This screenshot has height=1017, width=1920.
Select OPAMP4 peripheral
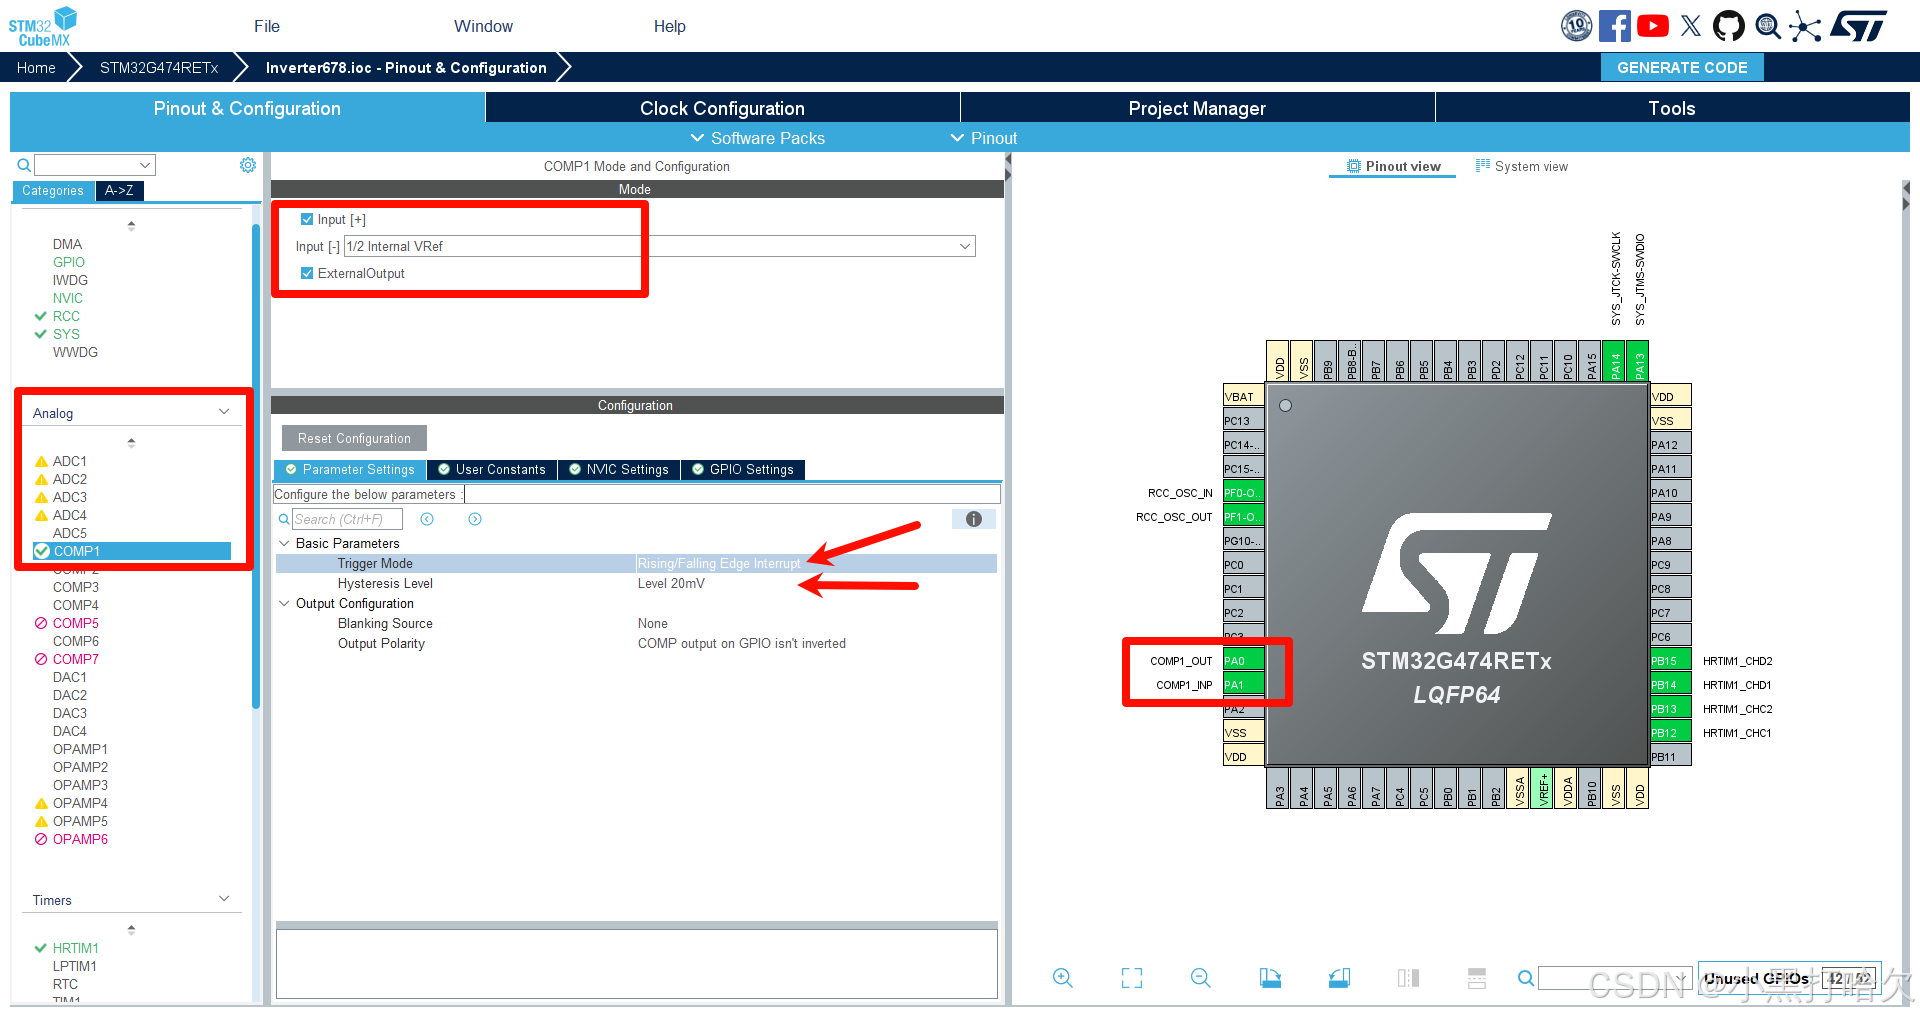80,803
